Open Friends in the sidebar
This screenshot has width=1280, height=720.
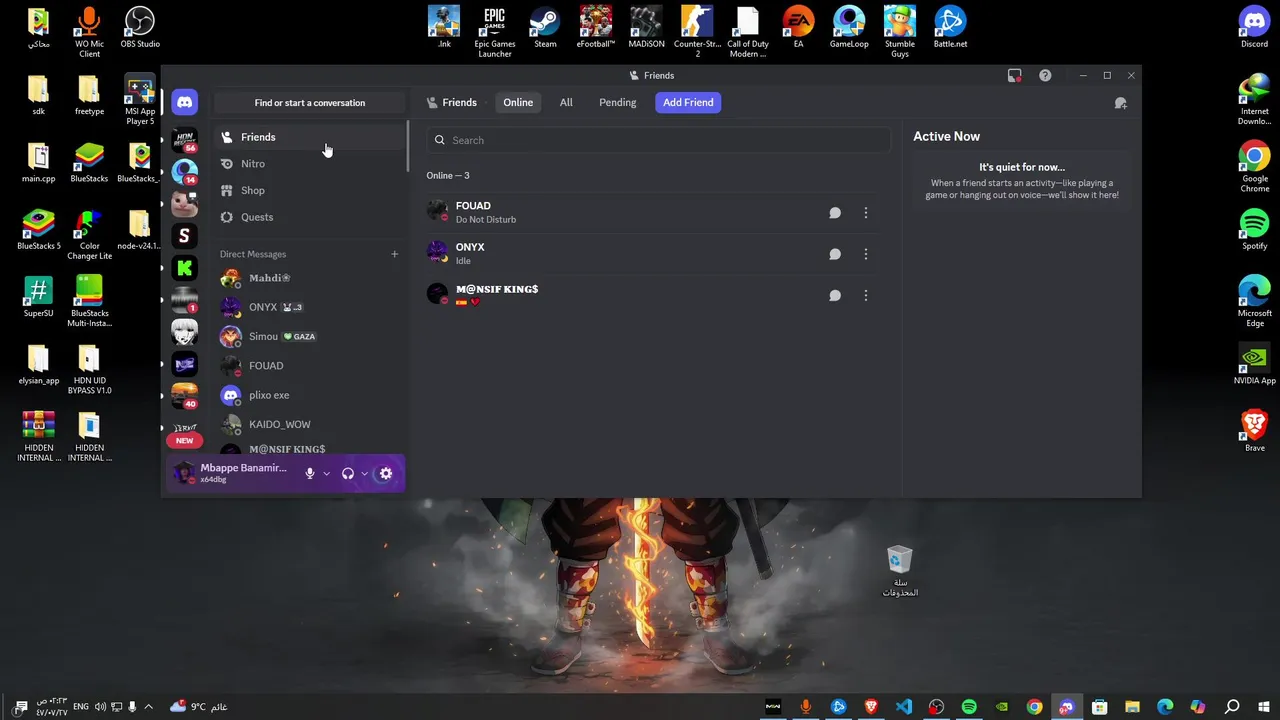click(310, 137)
